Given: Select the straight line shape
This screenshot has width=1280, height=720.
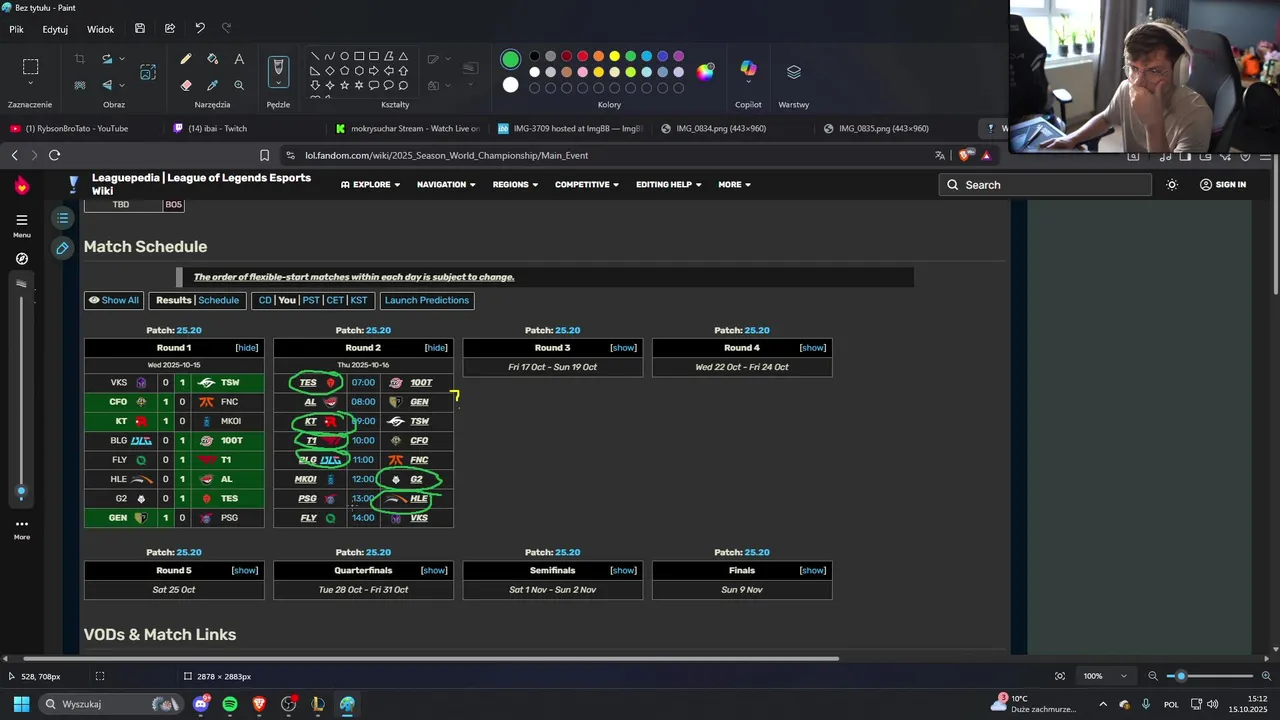Looking at the screenshot, I should tap(315, 56).
